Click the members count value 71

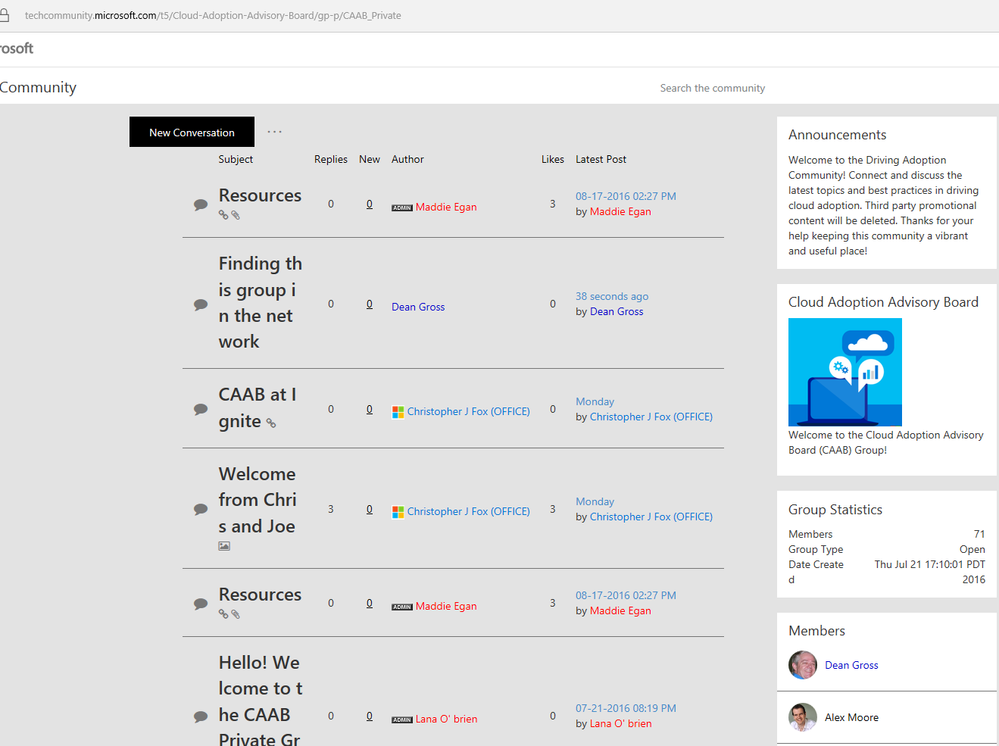(979, 534)
